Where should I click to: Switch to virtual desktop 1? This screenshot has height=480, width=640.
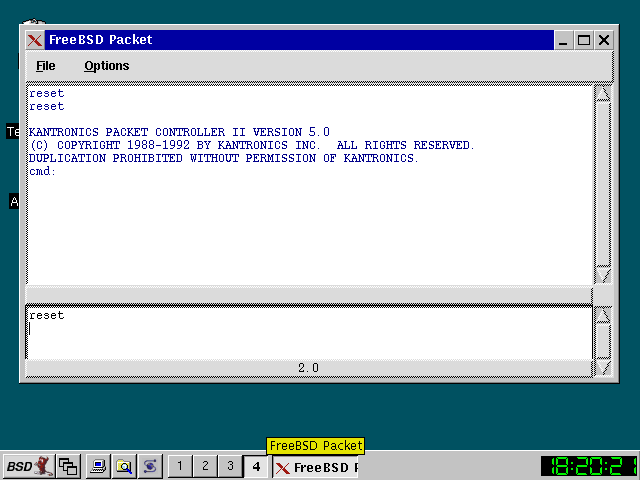pos(180,466)
